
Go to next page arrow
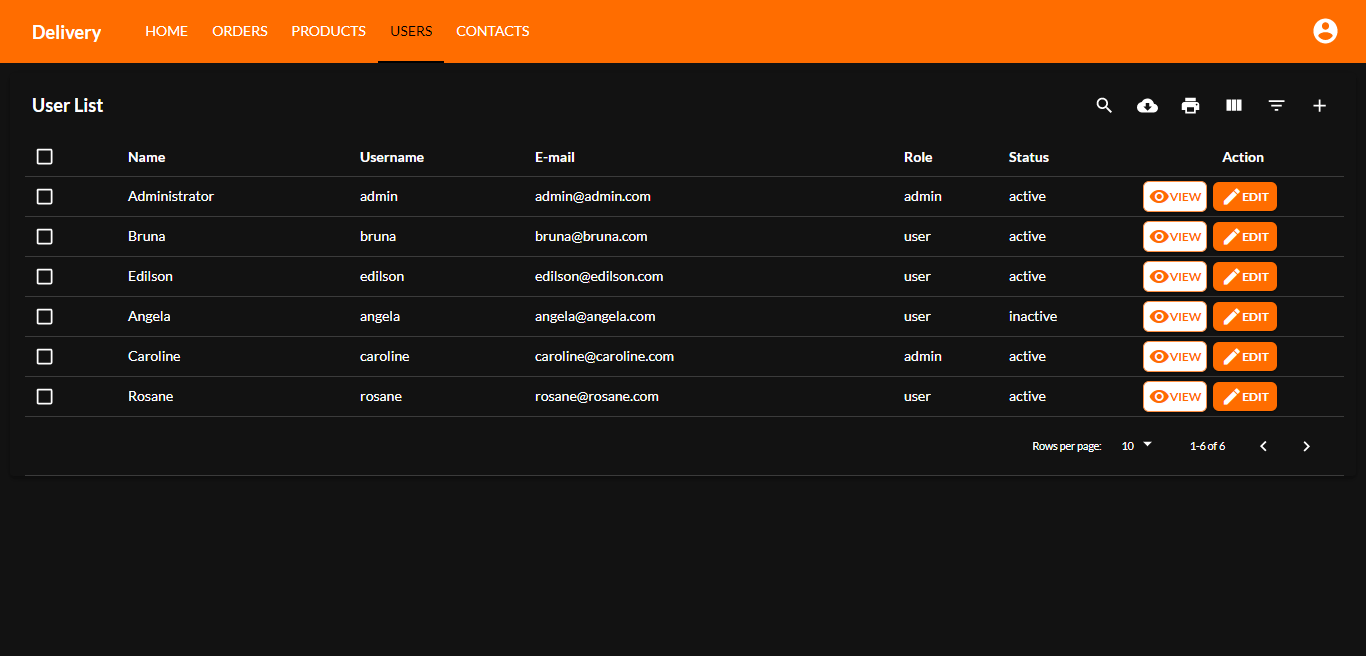point(1306,446)
